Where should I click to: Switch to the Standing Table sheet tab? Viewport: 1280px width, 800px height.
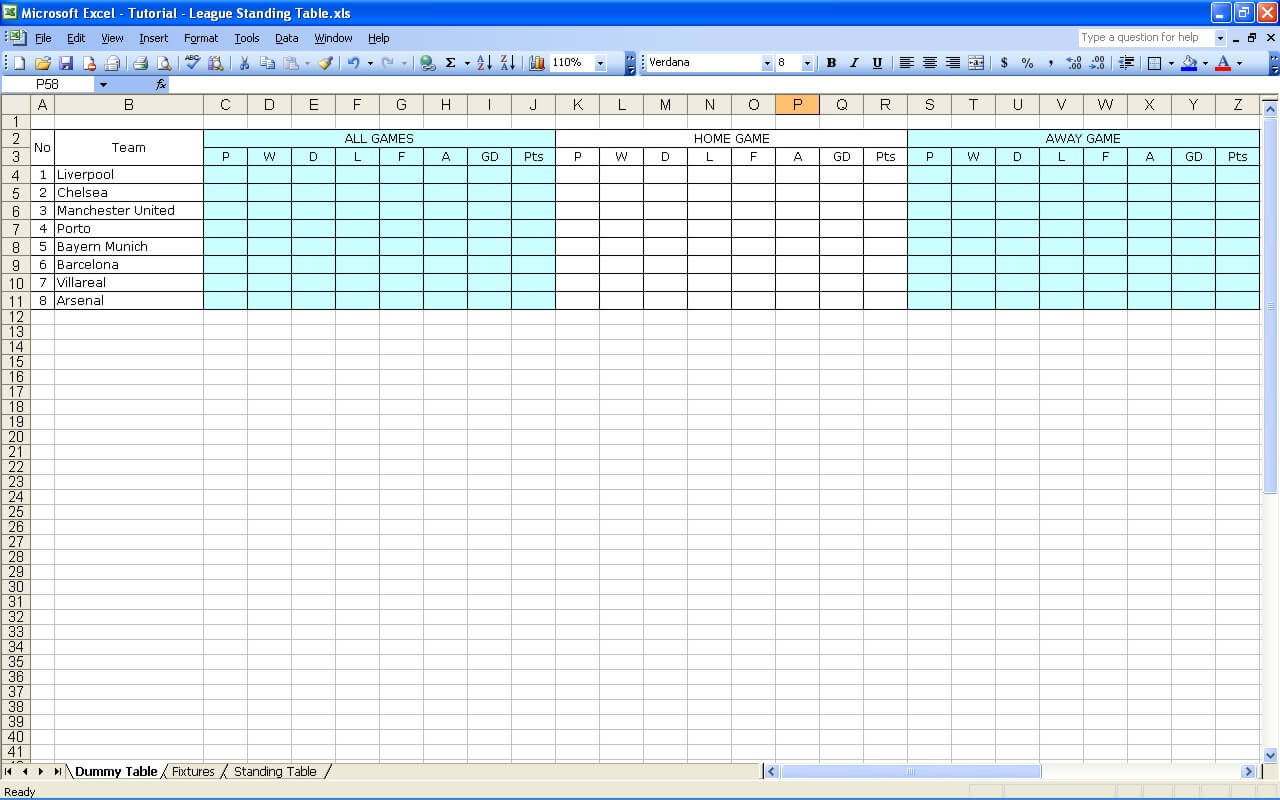(x=275, y=772)
